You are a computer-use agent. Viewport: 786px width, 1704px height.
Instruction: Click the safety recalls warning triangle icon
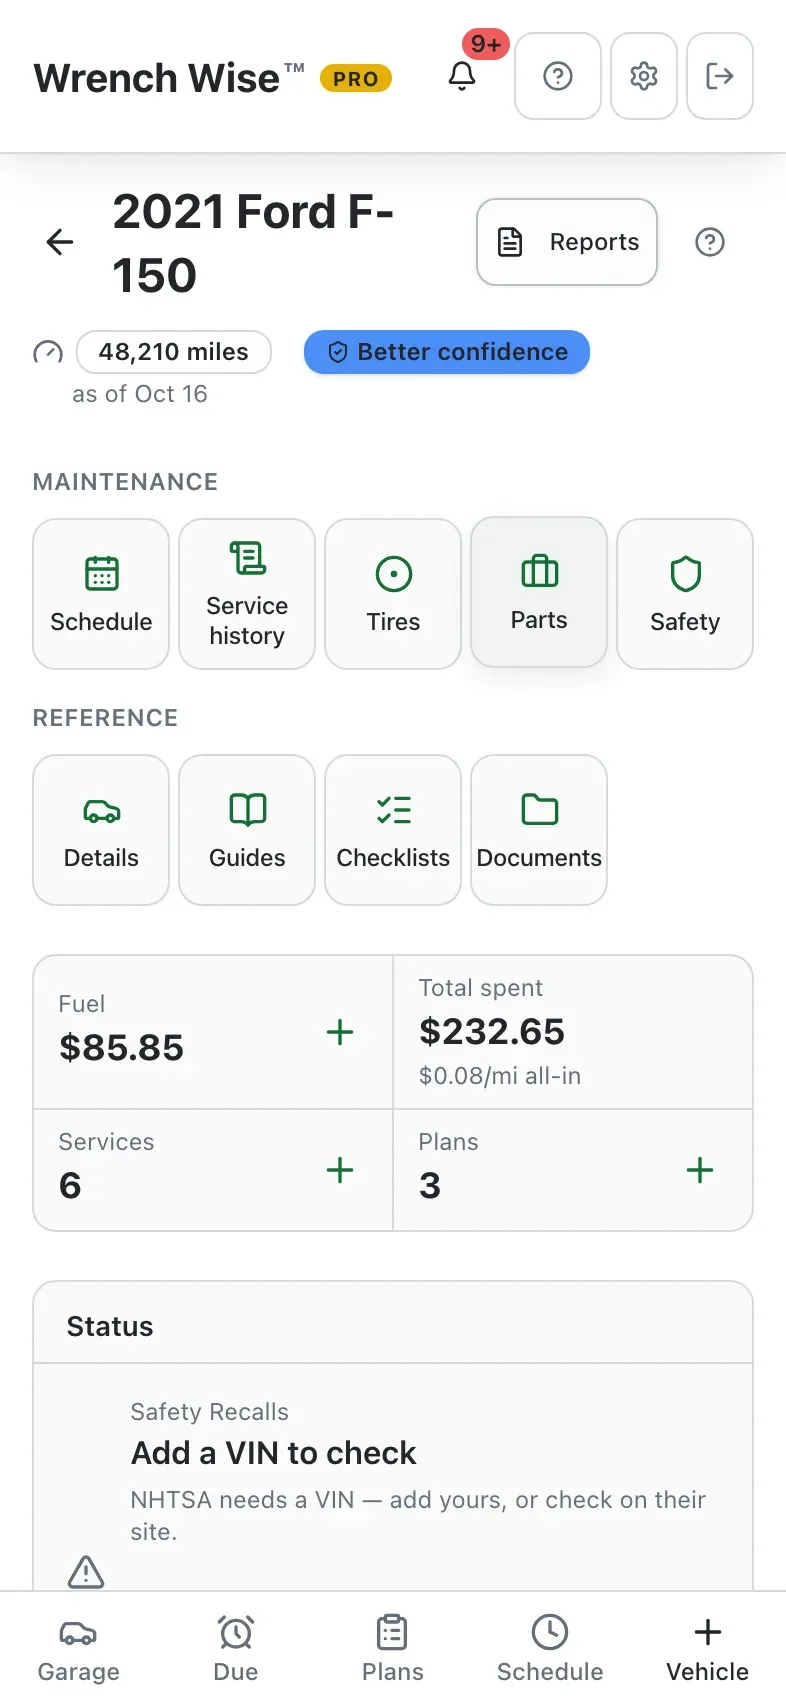coord(86,1572)
